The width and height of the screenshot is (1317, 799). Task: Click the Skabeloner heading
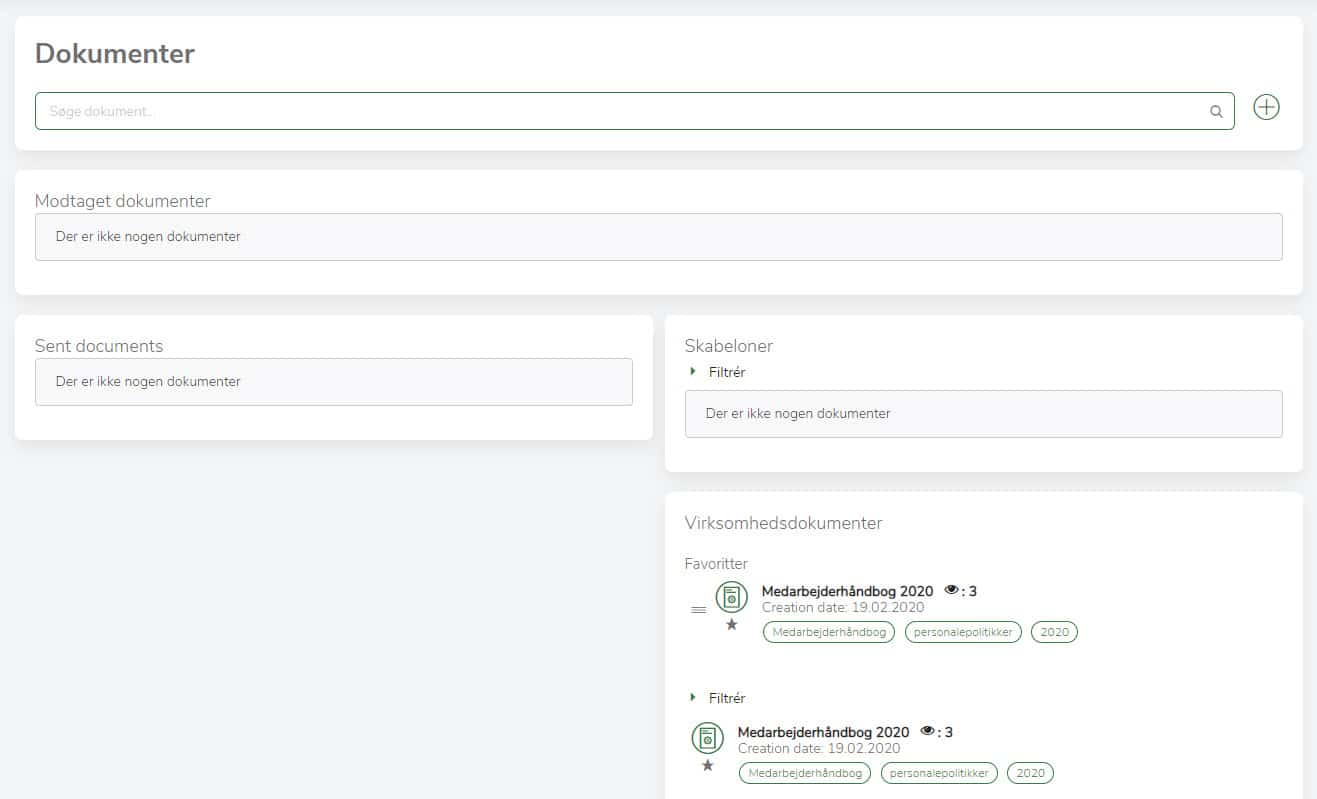click(729, 346)
